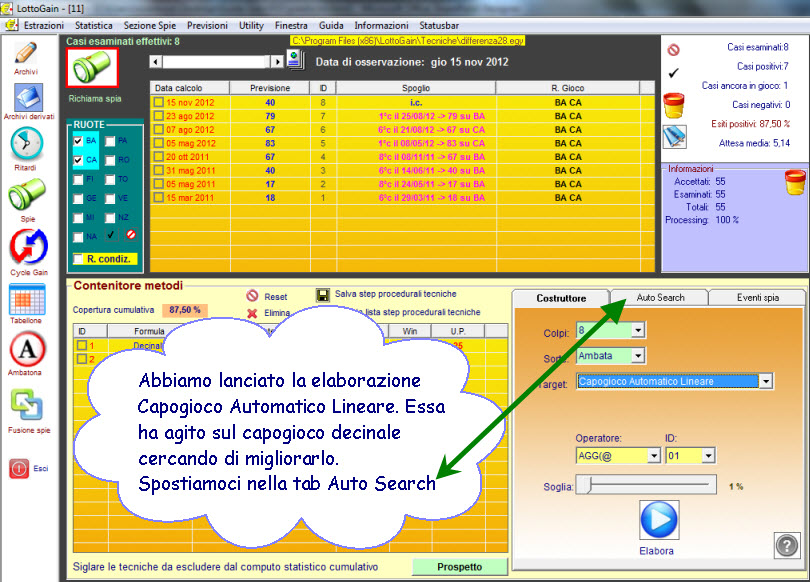The height and width of the screenshot is (582, 810).
Task: Tick the checkbox for 07 ago 2012 row
Action: (159, 129)
